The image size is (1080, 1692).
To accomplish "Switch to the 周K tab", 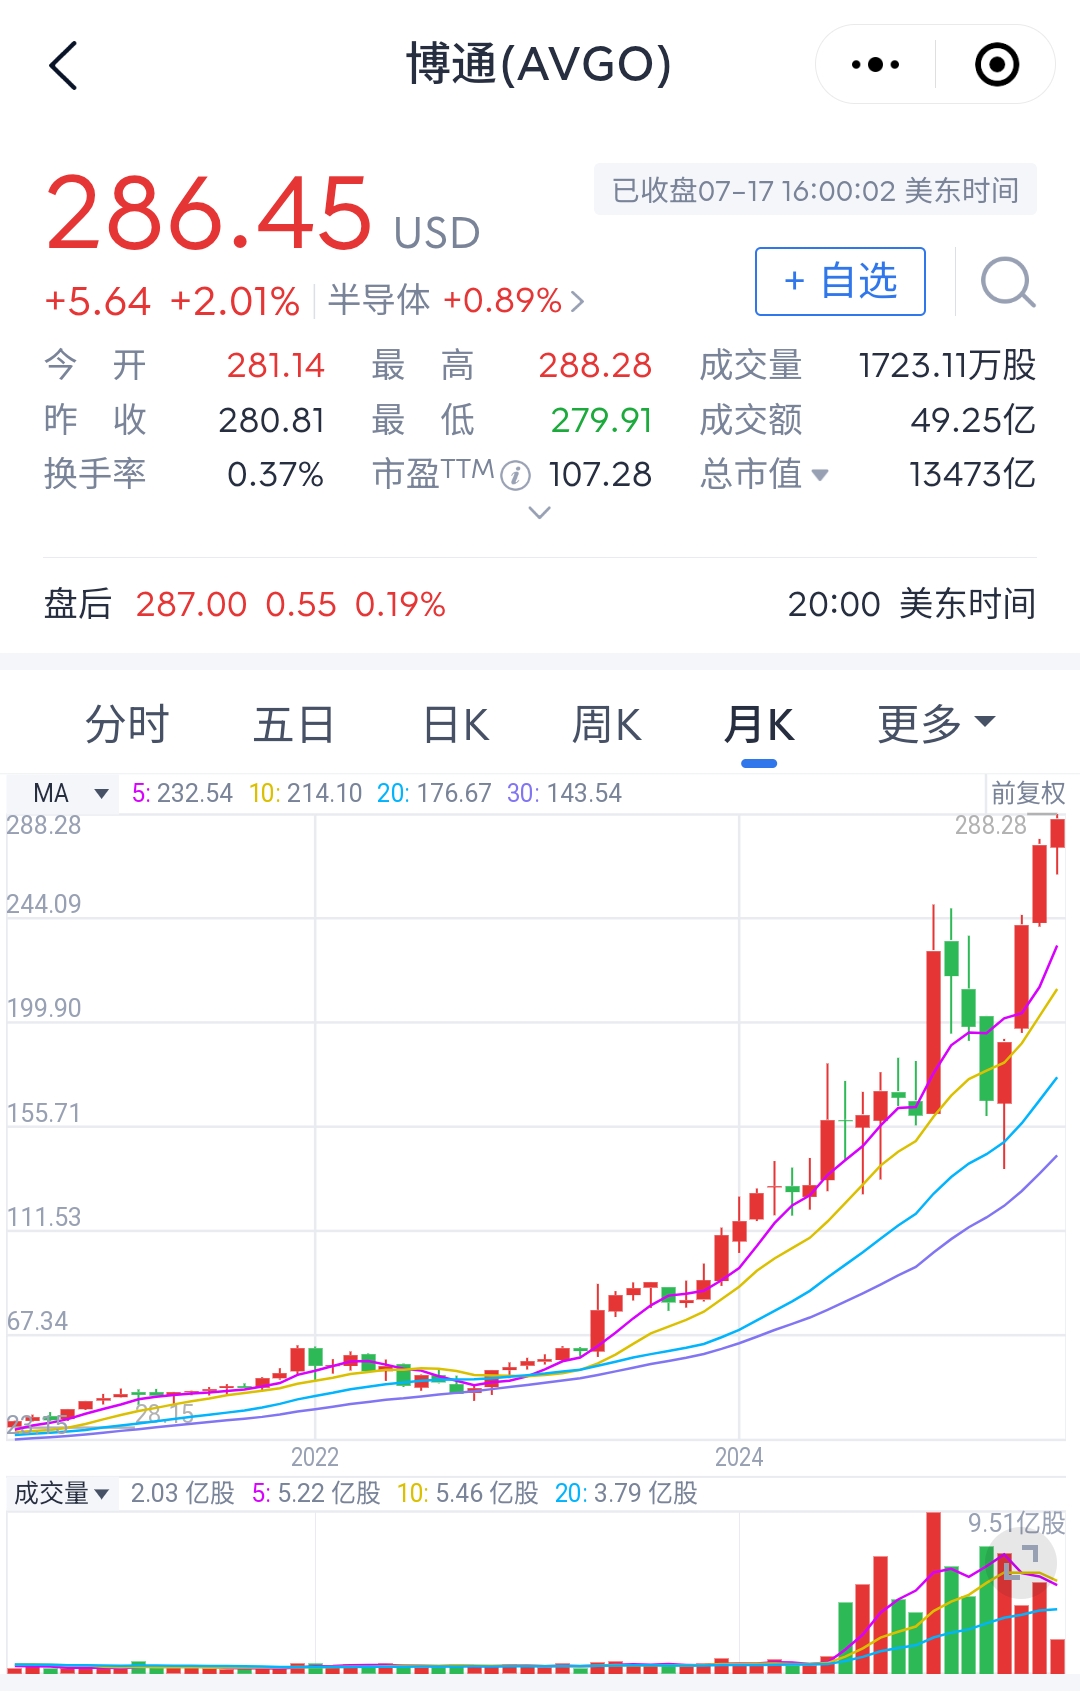I will point(607,724).
